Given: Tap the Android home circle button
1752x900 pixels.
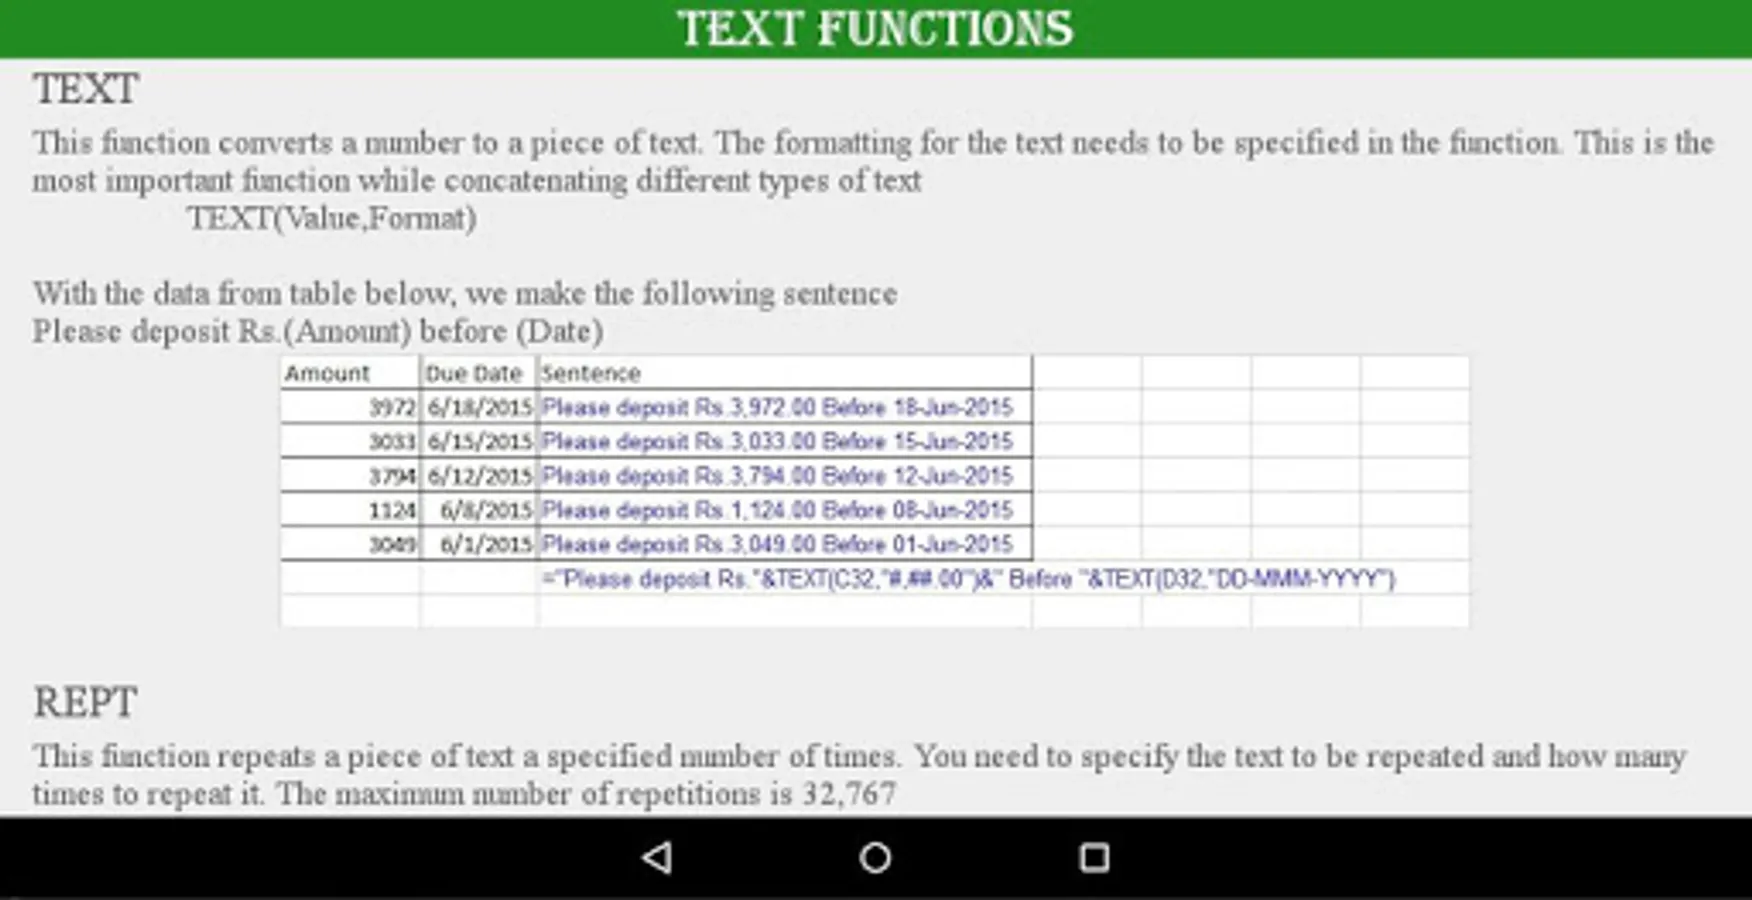Looking at the screenshot, I should [x=875, y=857].
